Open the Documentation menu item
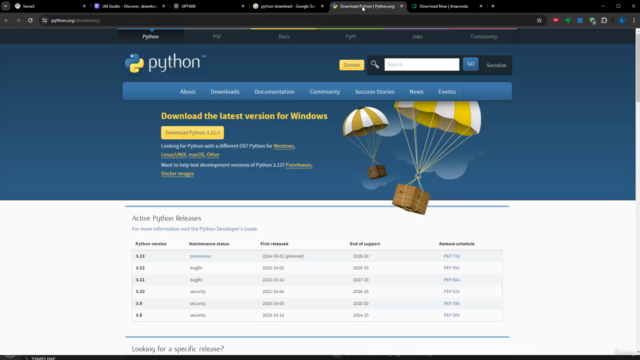The image size is (640, 360). [275, 91]
